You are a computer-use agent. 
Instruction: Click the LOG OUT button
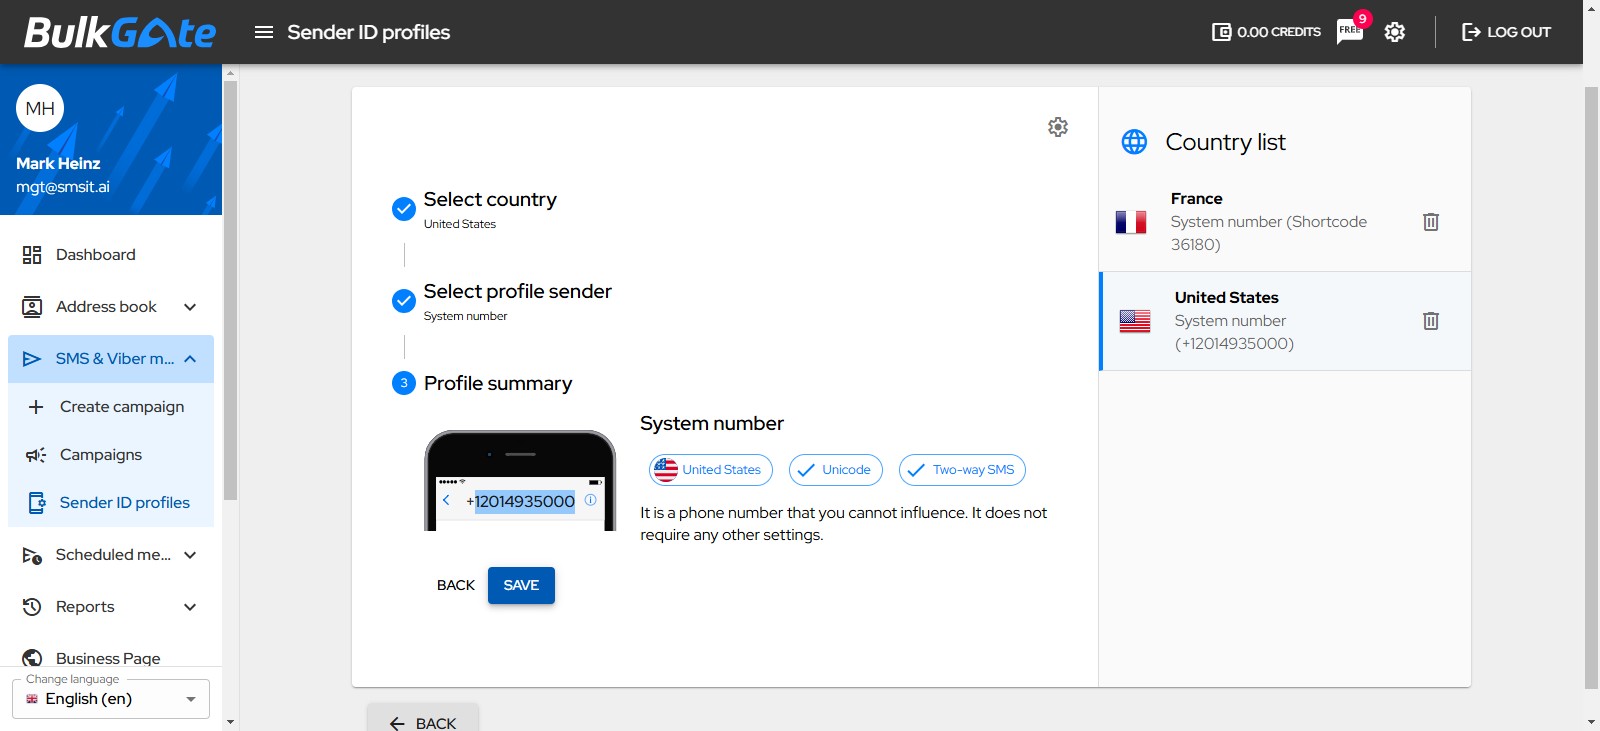1506,32
